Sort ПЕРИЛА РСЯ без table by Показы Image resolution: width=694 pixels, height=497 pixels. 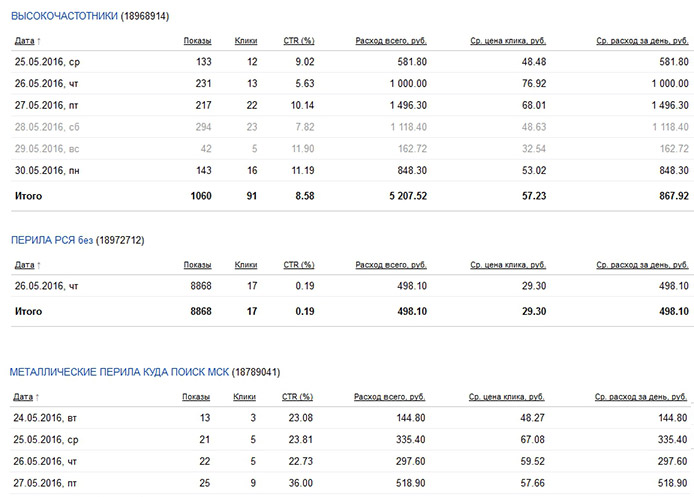197,265
